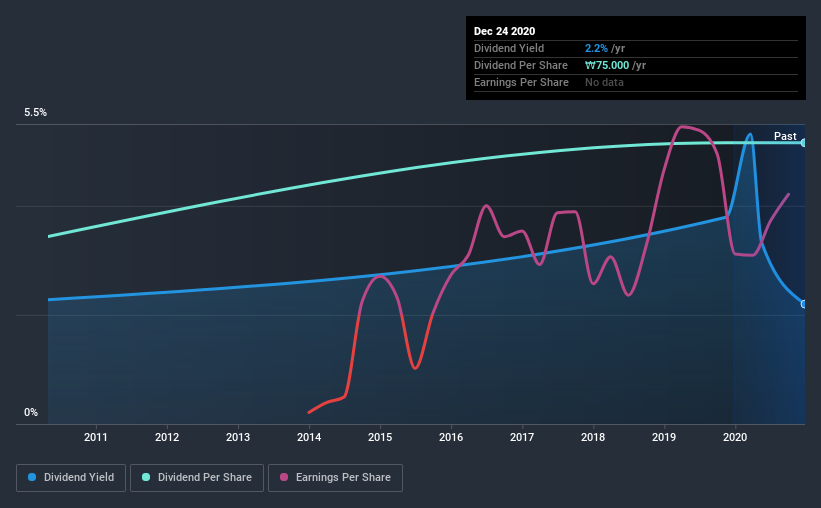Screen dimensions: 821x508
Task: Click the Dec 24 2020 tooltip date
Action: (504, 31)
